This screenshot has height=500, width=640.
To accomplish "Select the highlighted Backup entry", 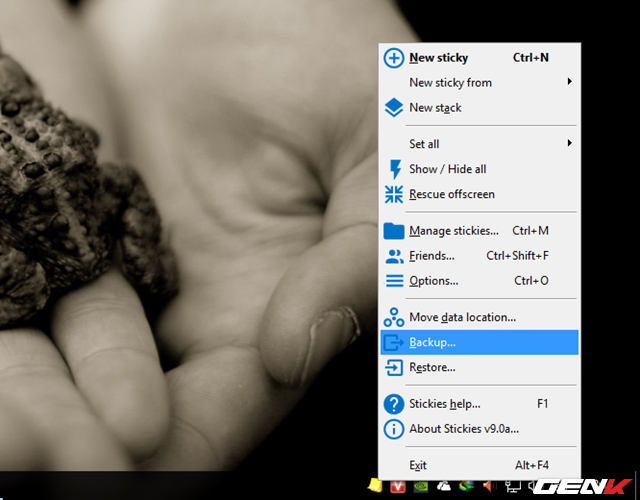I will coord(479,342).
